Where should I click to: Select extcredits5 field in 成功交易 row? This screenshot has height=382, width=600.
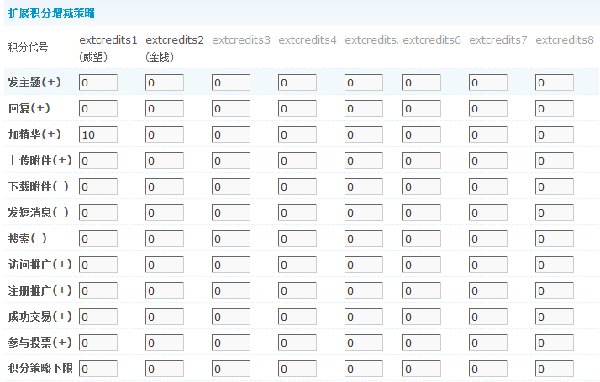pyautogui.click(x=364, y=317)
